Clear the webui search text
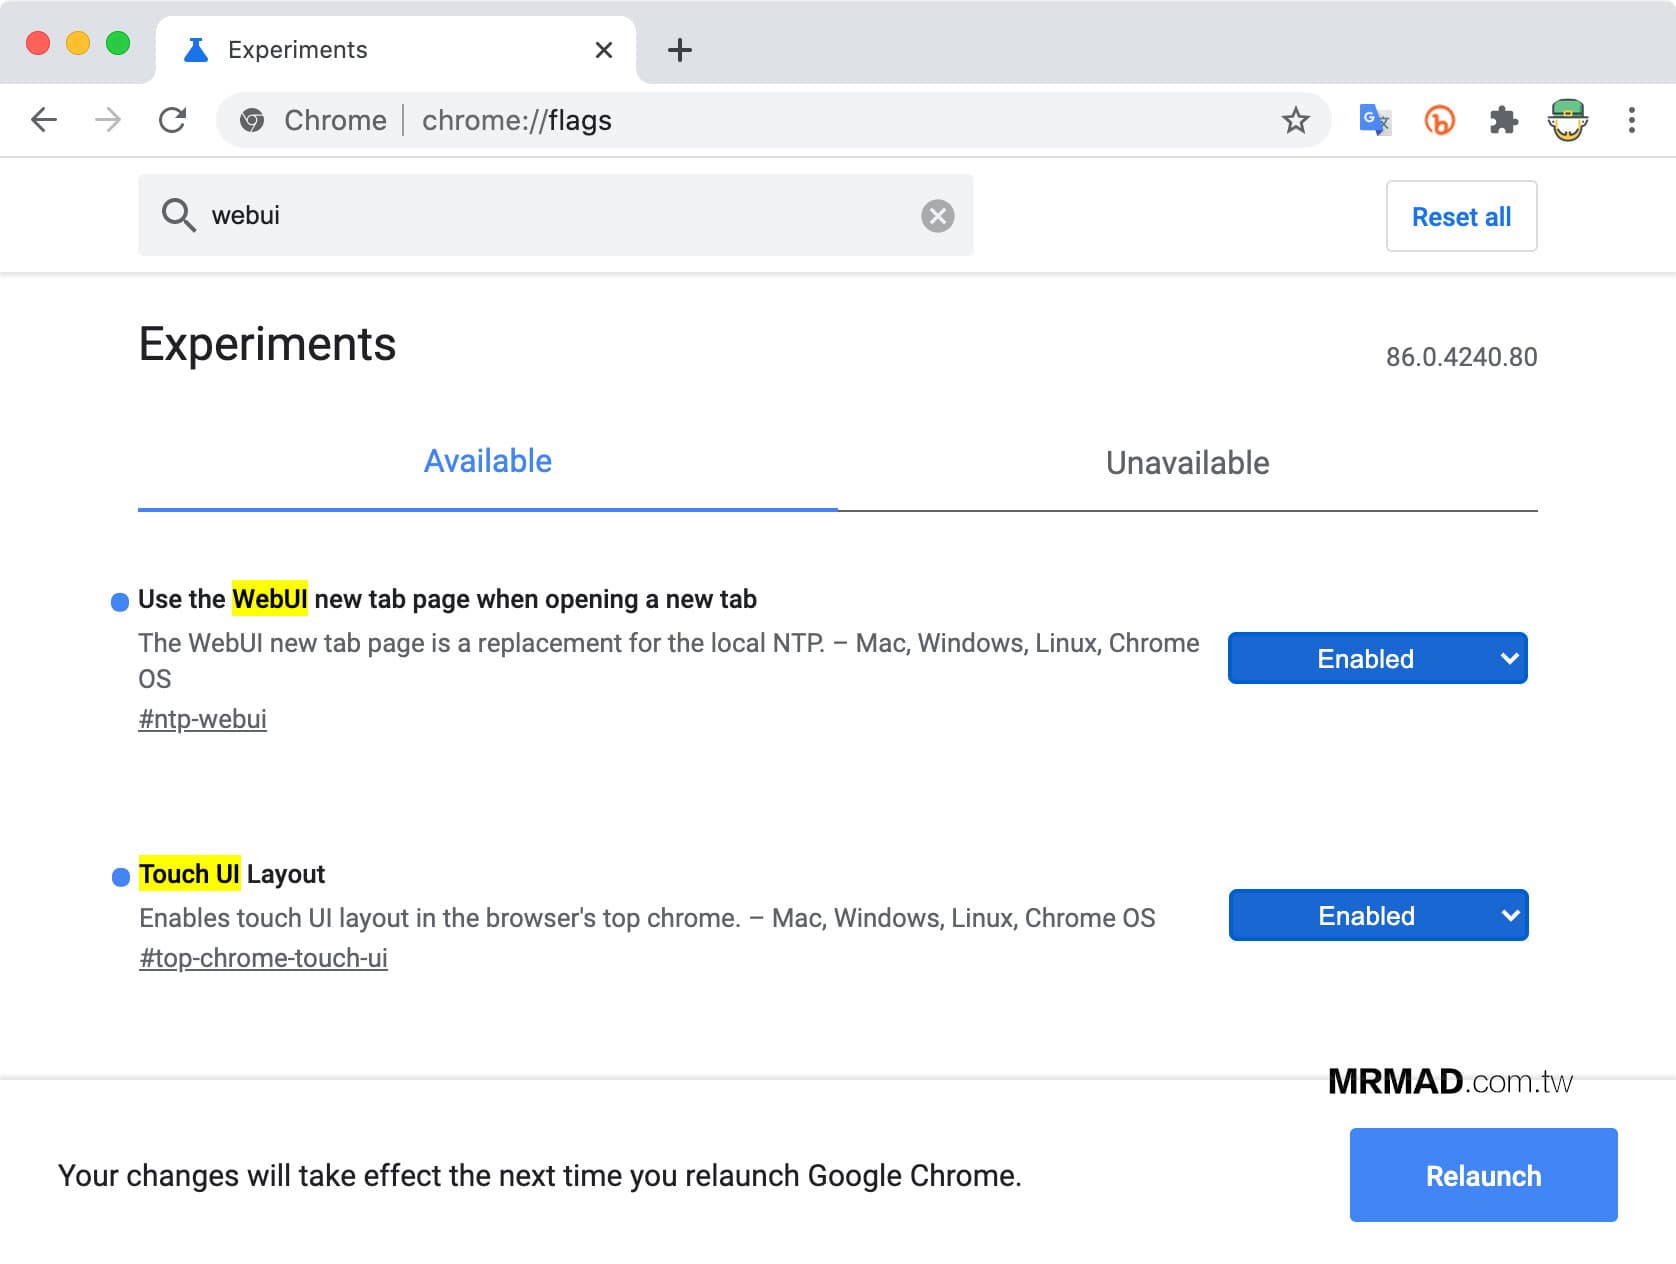This screenshot has width=1676, height=1264. point(938,216)
